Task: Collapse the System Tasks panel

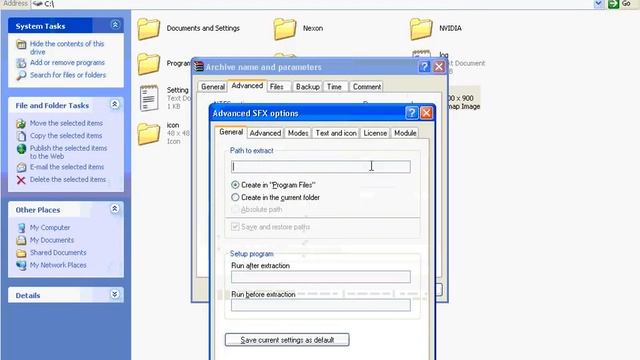Action: tap(115, 25)
